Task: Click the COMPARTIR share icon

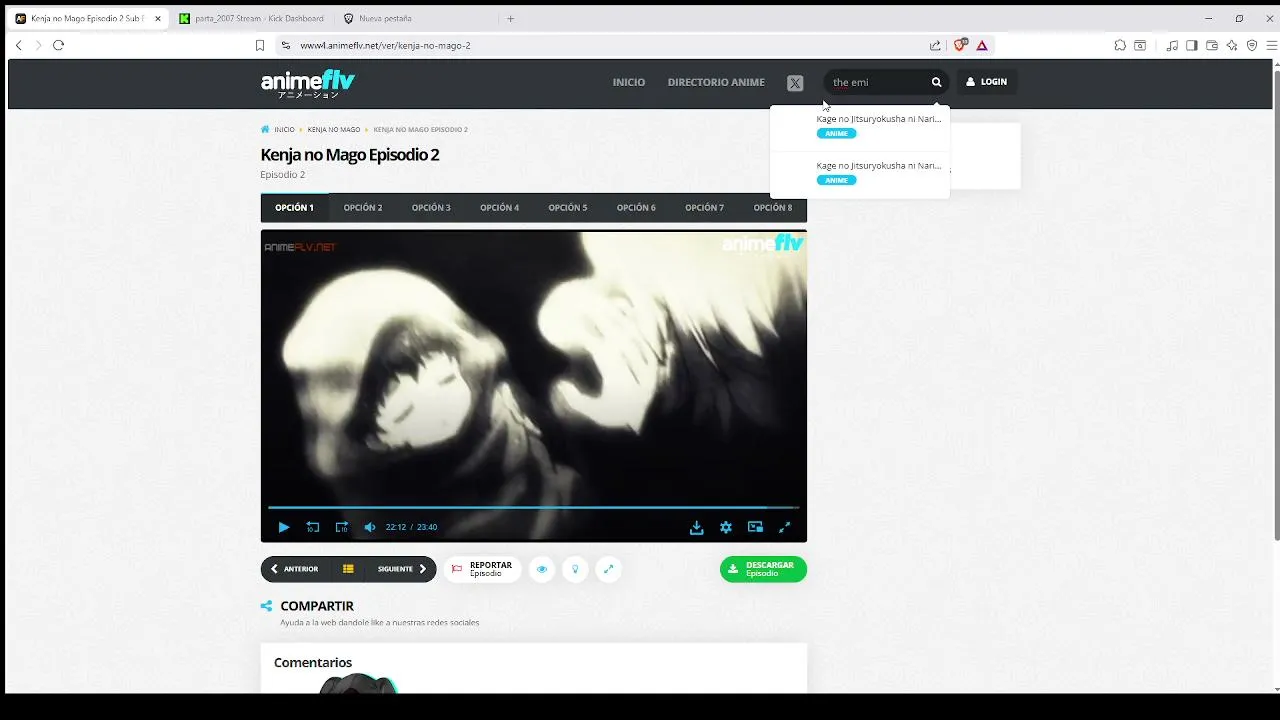Action: 266,606
